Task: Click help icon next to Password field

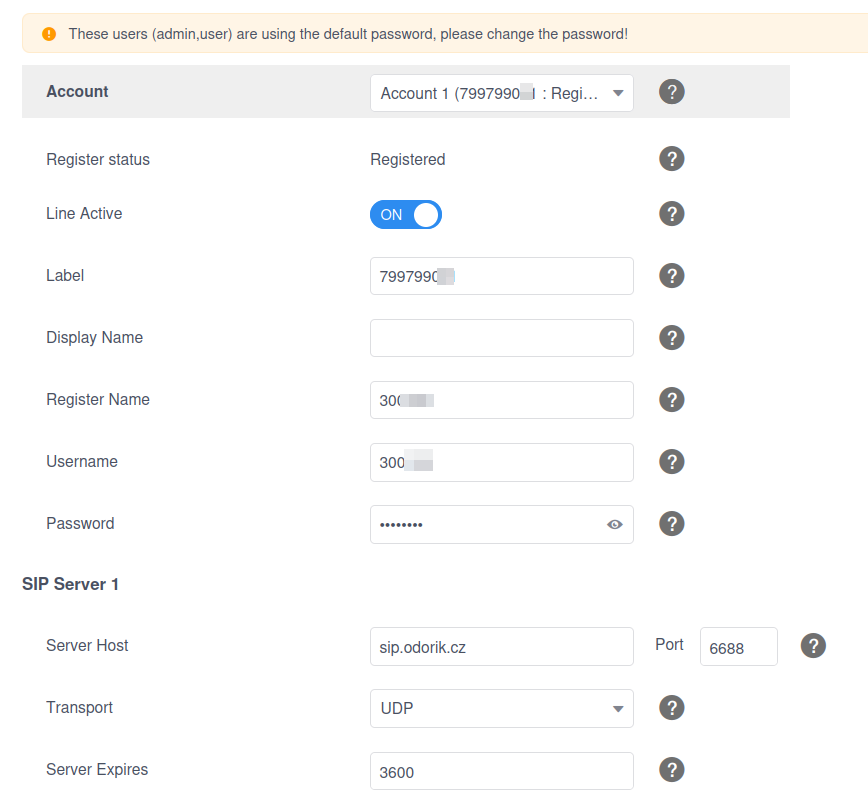Action: [x=671, y=524]
